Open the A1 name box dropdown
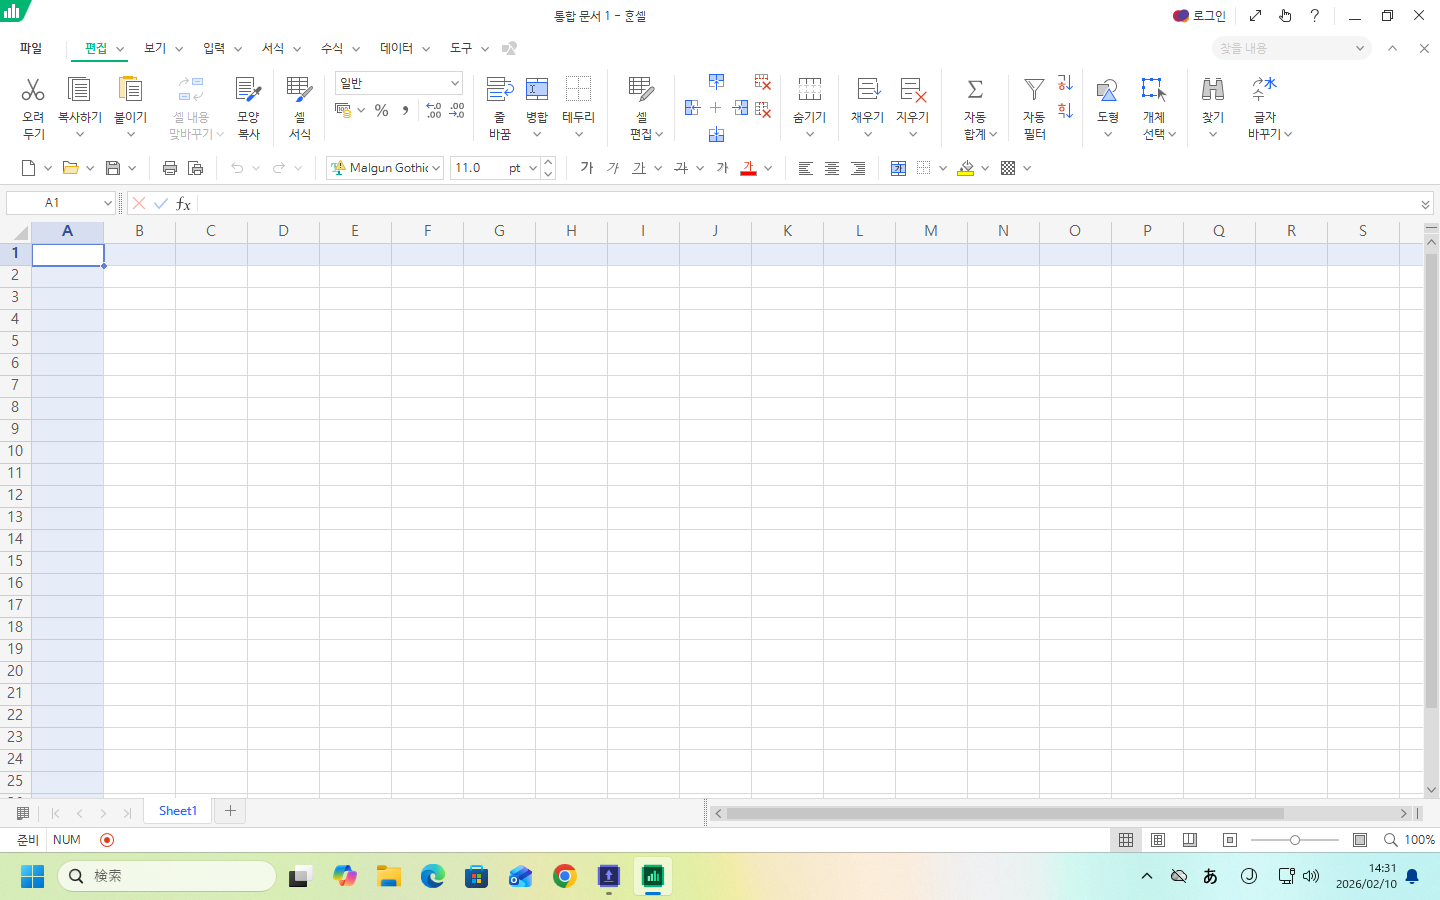The height and width of the screenshot is (900, 1440). click(107, 203)
